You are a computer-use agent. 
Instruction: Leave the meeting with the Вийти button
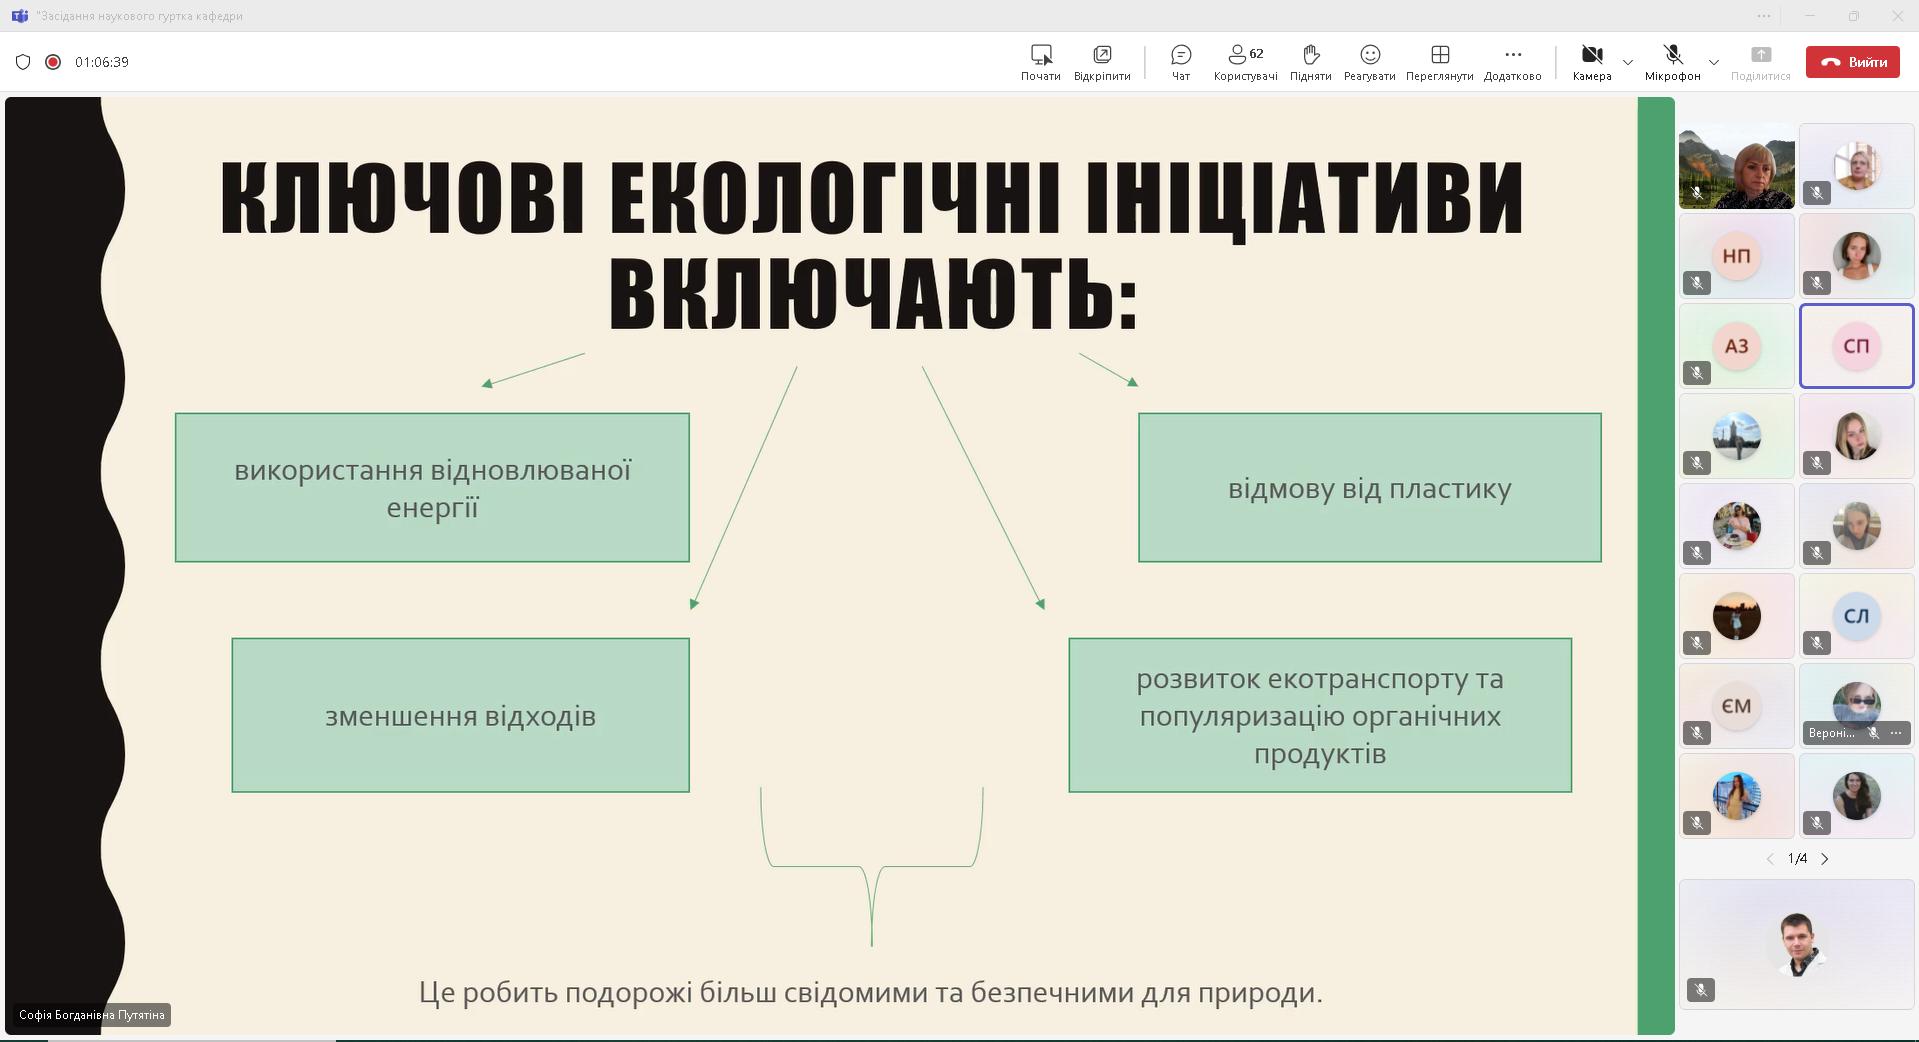click(x=1853, y=62)
